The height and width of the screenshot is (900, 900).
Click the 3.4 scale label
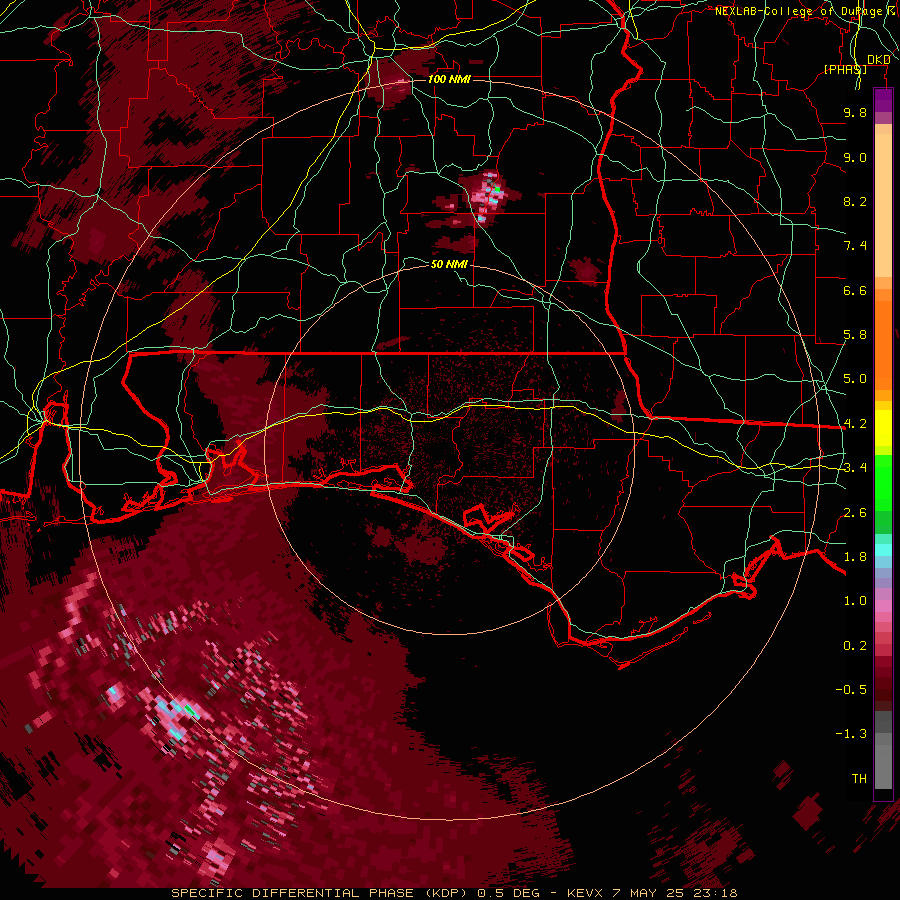pyautogui.click(x=855, y=468)
